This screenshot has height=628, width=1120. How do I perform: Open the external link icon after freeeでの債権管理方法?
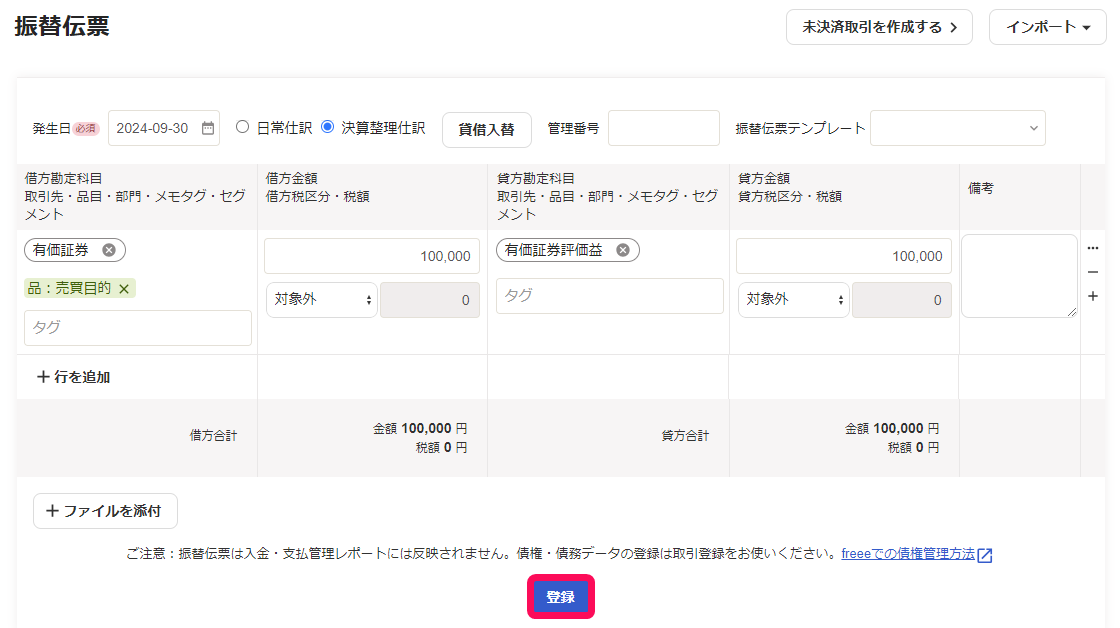coord(985,555)
